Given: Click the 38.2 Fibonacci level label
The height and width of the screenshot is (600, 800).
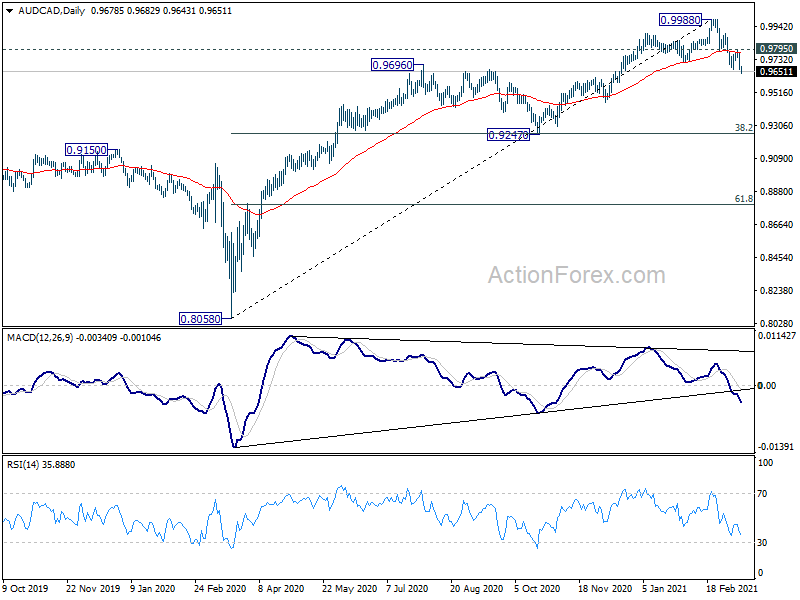Looking at the screenshot, I should pos(743,128).
